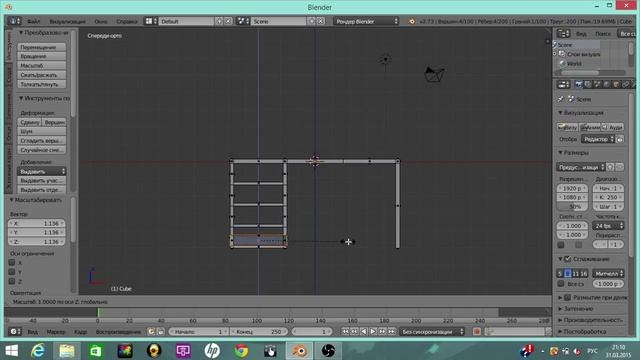Image resolution: width=640 pixels, height=360 pixels.
Task: Expand the Постобработка panel
Action: click(560, 332)
